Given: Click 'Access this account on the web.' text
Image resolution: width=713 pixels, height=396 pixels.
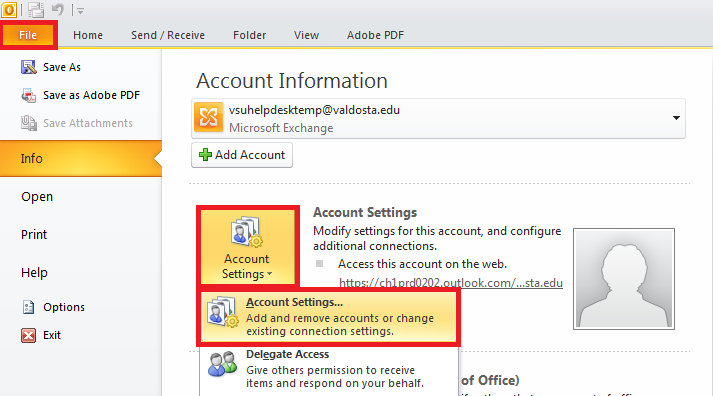Looking at the screenshot, I should (x=422, y=264).
